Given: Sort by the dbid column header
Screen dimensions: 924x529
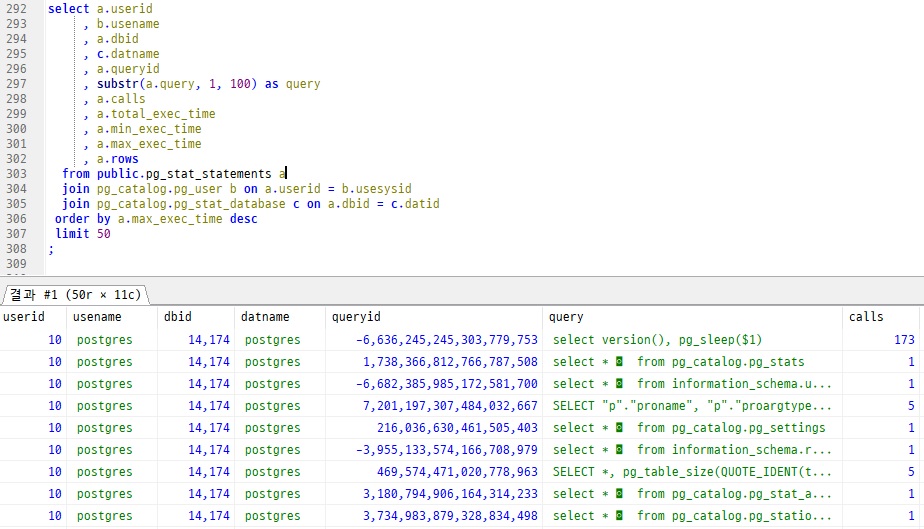Looking at the screenshot, I should tap(196, 317).
